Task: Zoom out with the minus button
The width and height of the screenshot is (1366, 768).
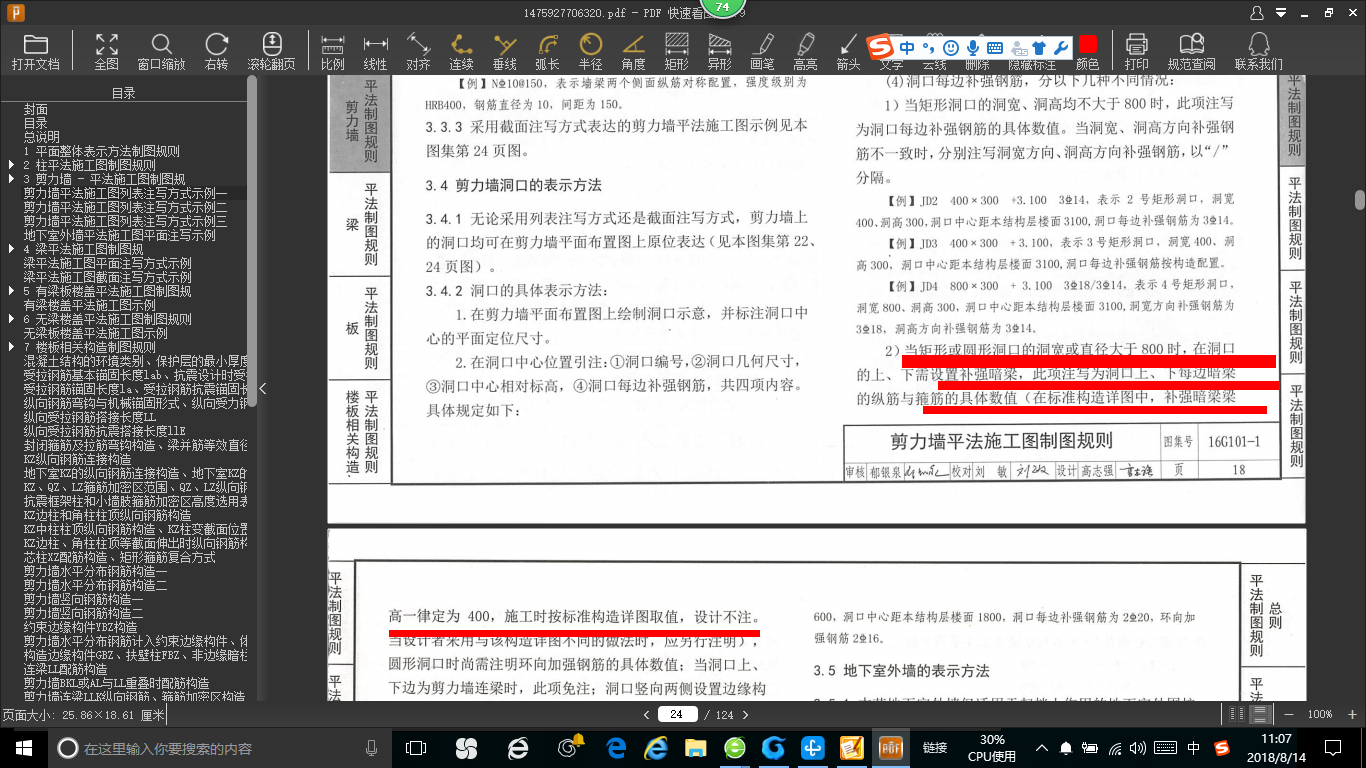Action: (1290, 714)
